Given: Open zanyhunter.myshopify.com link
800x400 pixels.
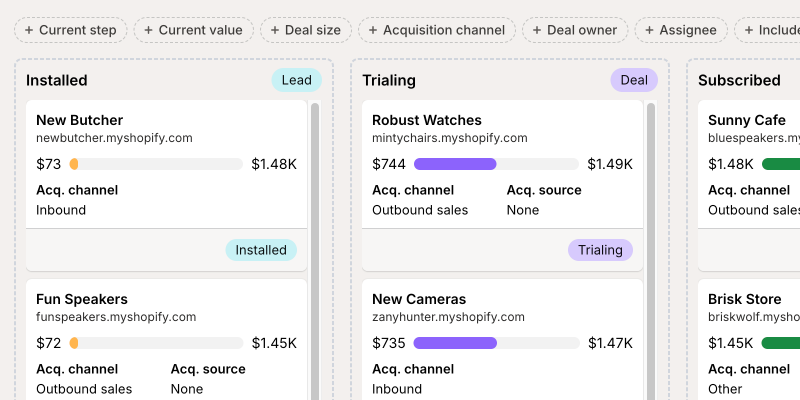Looking at the screenshot, I should coord(448,317).
